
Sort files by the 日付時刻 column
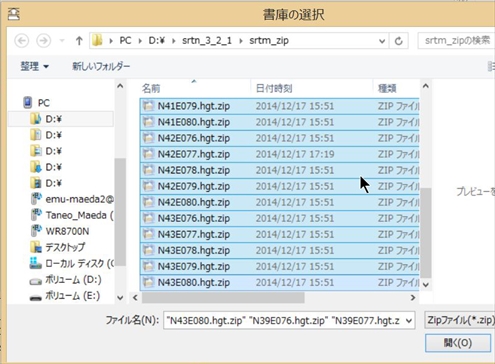274,88
